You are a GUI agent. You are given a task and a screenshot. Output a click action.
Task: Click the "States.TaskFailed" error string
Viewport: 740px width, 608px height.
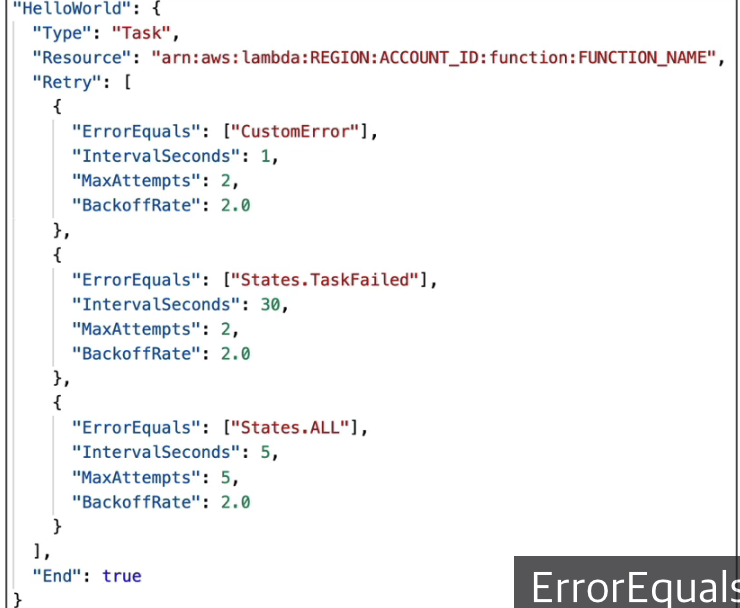[325, 280]
